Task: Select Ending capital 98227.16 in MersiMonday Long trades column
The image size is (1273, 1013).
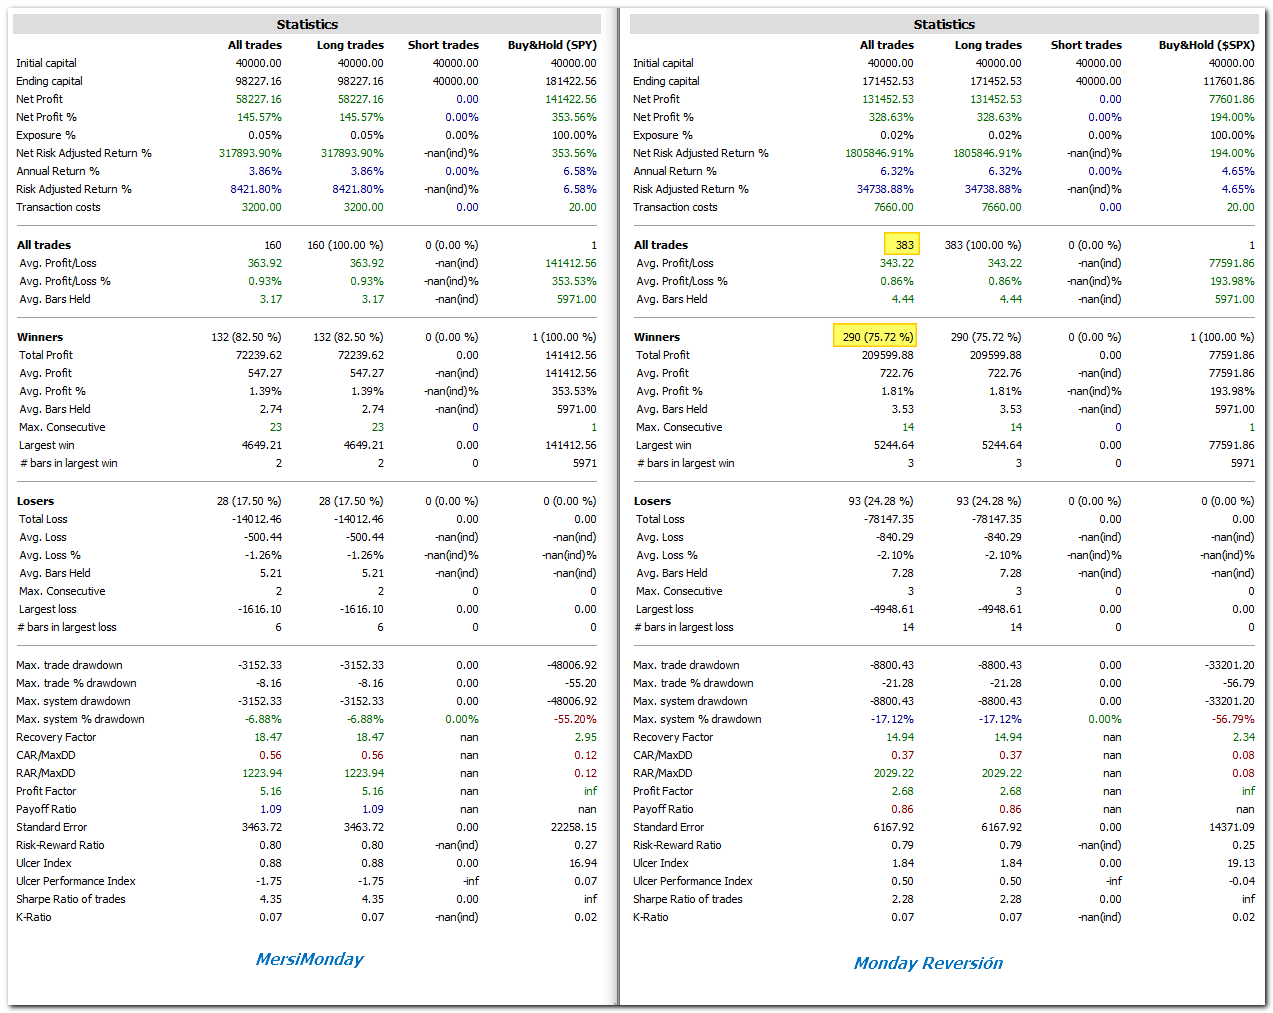Action: pyautogui.click(x=360, y=81)
